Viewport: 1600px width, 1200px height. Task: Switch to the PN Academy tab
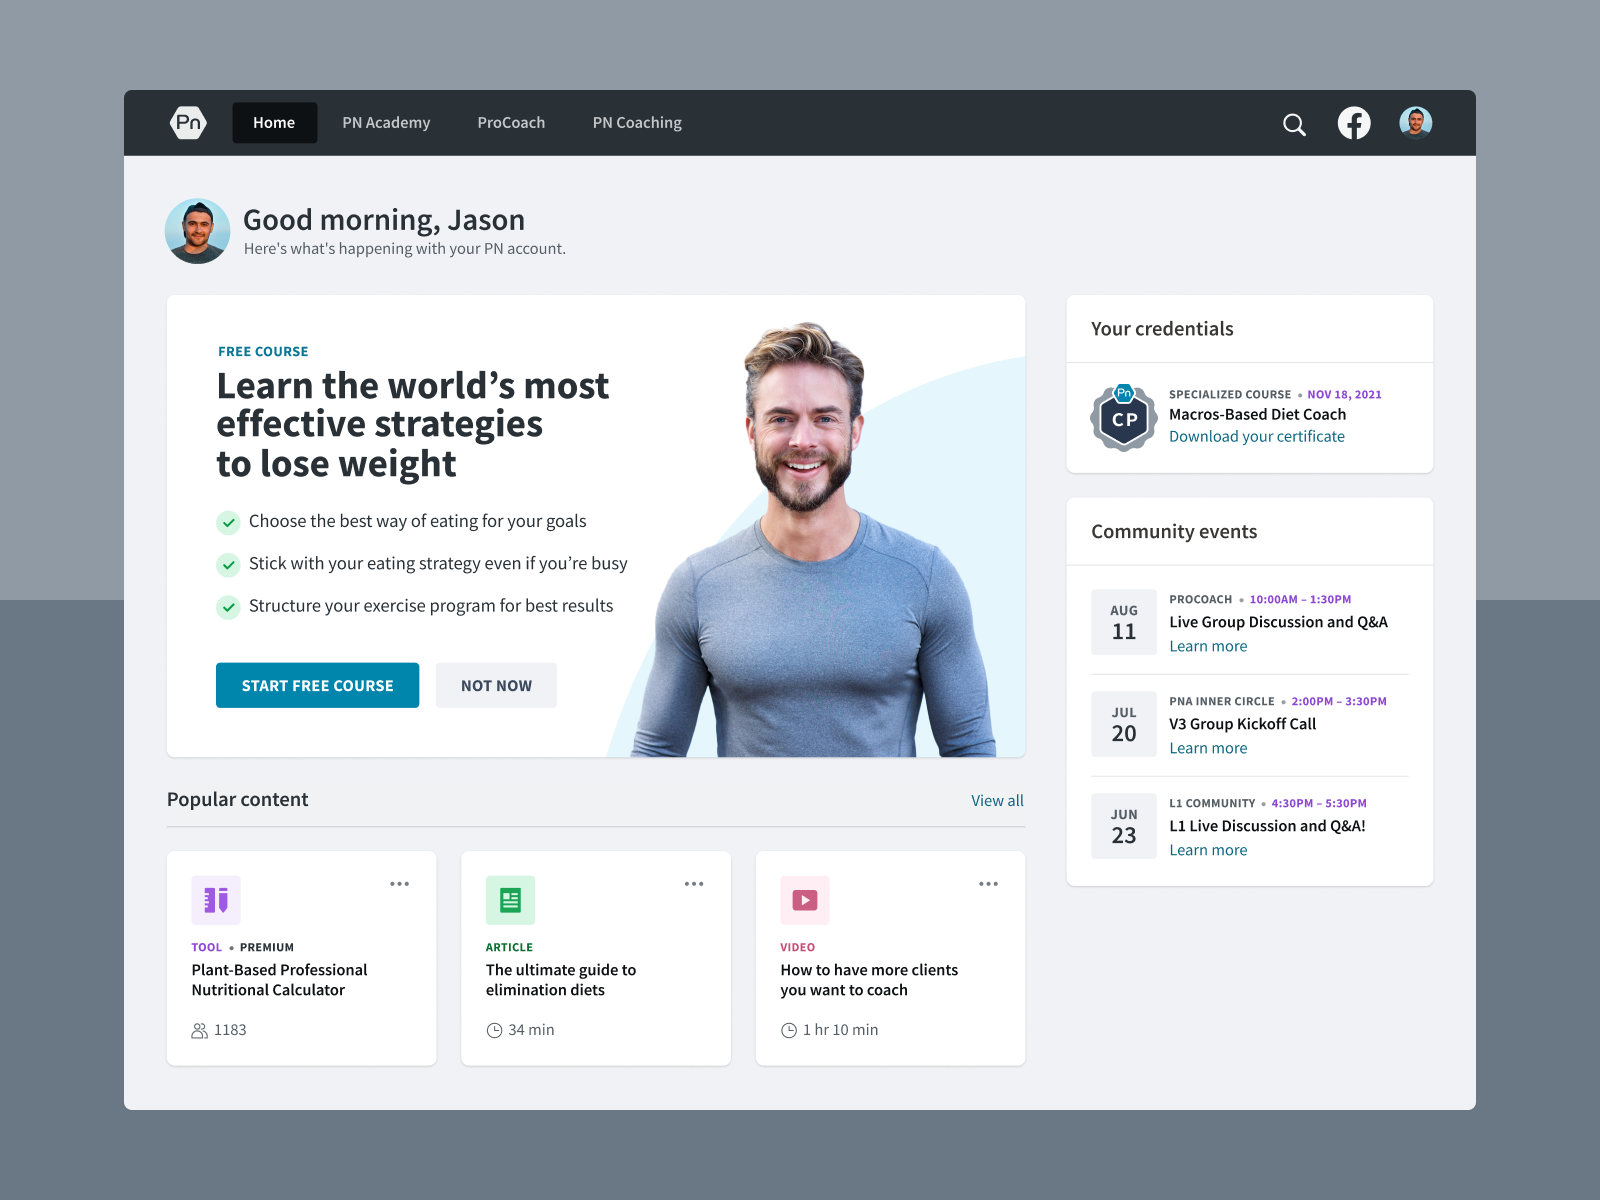click(386, 122)
